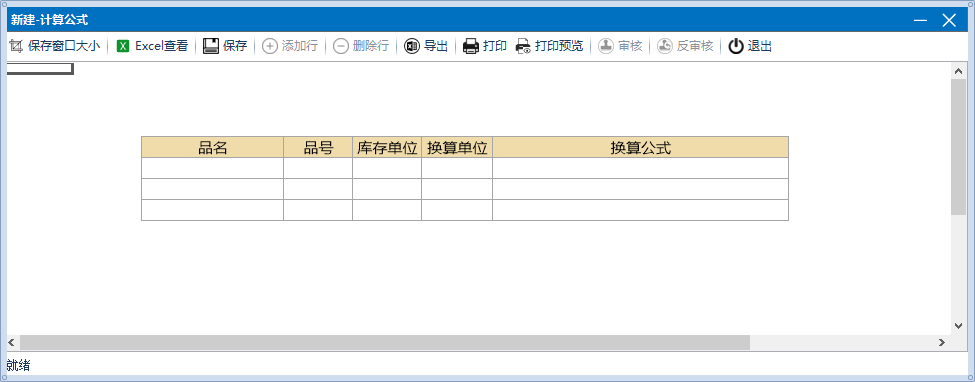Click the horizontal scrollbar right arrow
The image size is (975, 382).
point(942,342)
